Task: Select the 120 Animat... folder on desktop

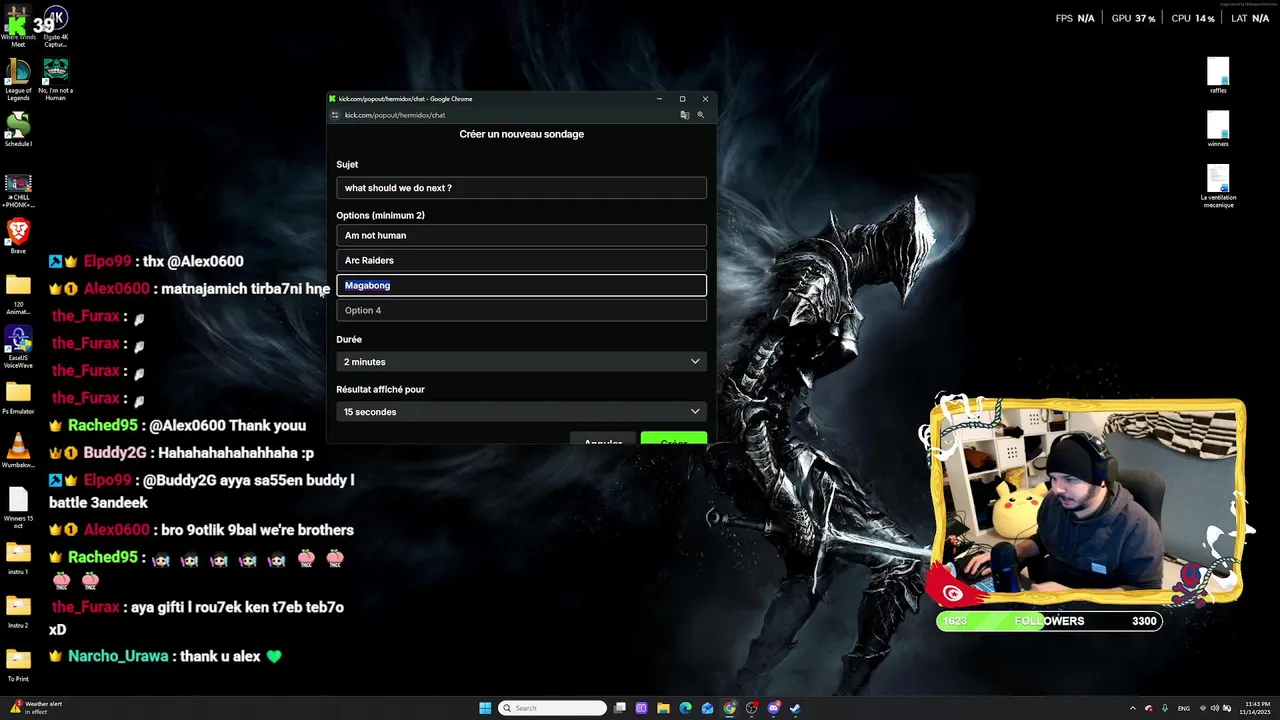Action: click(x=18, y=295)
